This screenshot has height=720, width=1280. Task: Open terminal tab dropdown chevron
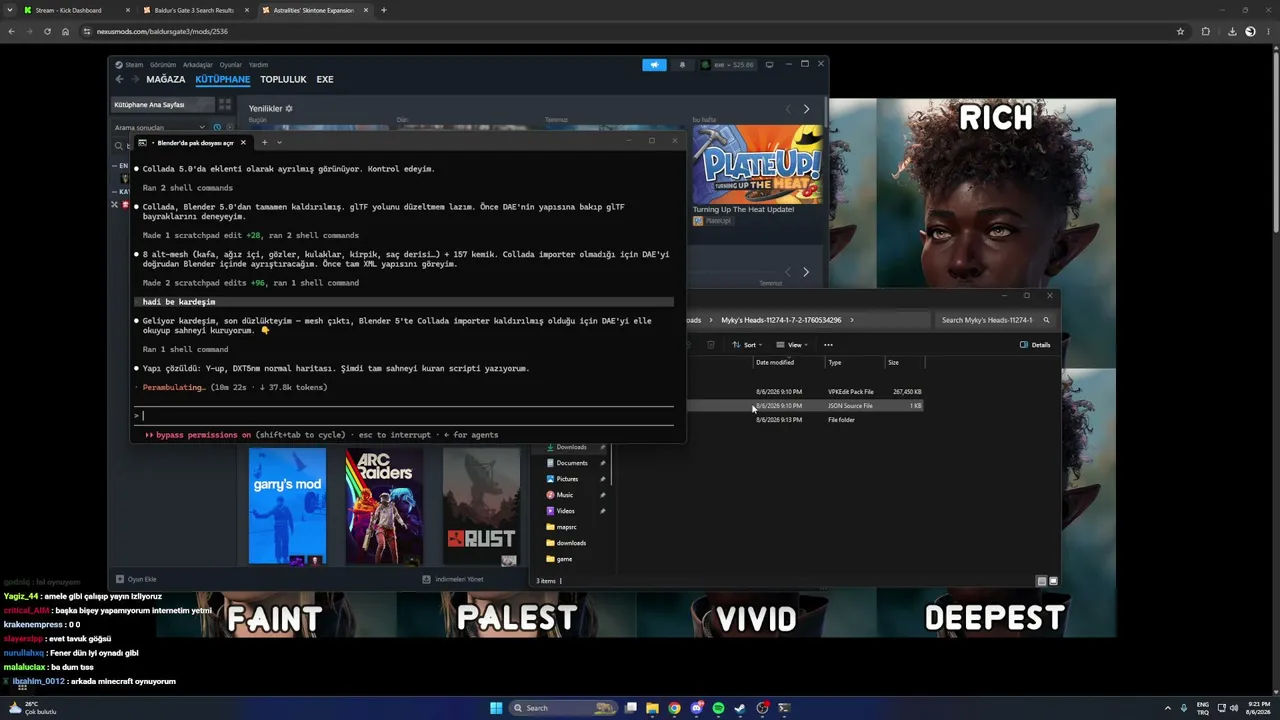click(279, 142)
